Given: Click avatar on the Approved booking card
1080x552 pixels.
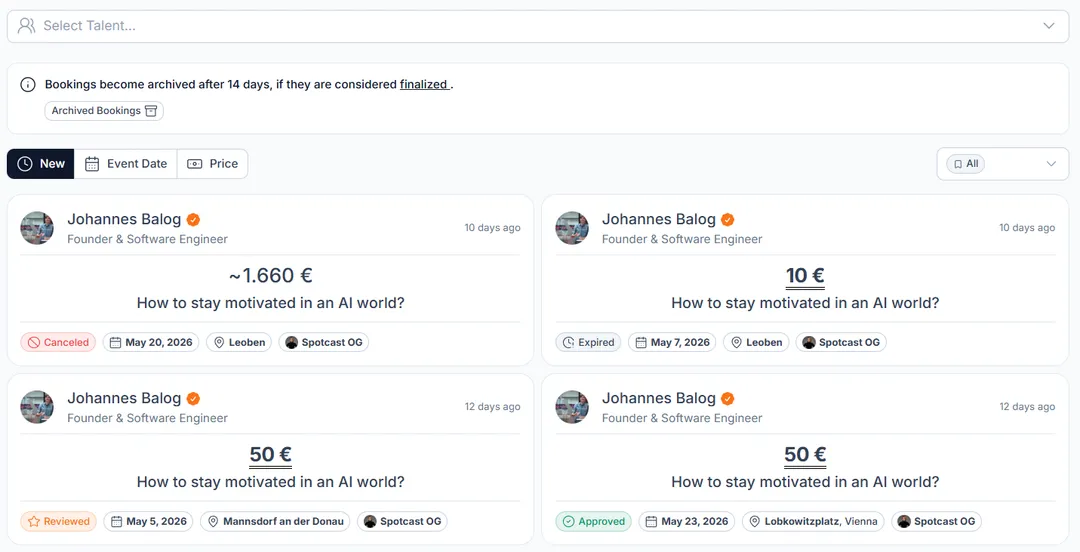Looking at the screenshot, I should 572,407.
